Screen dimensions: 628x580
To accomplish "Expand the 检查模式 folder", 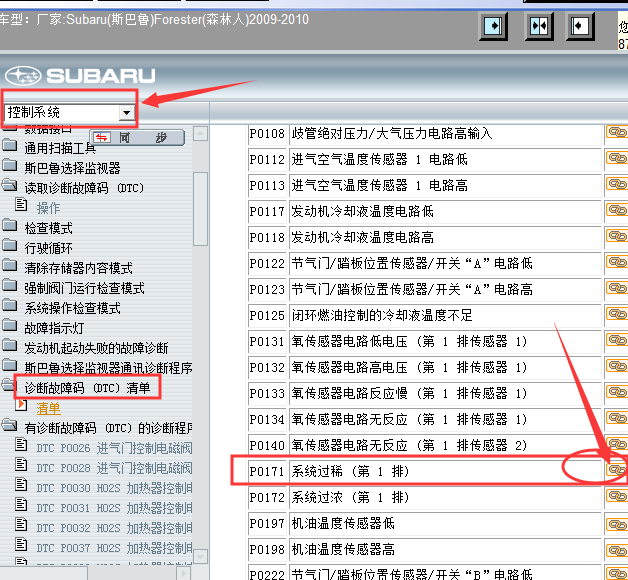I will pyautogui.click(x=48, y=228).
